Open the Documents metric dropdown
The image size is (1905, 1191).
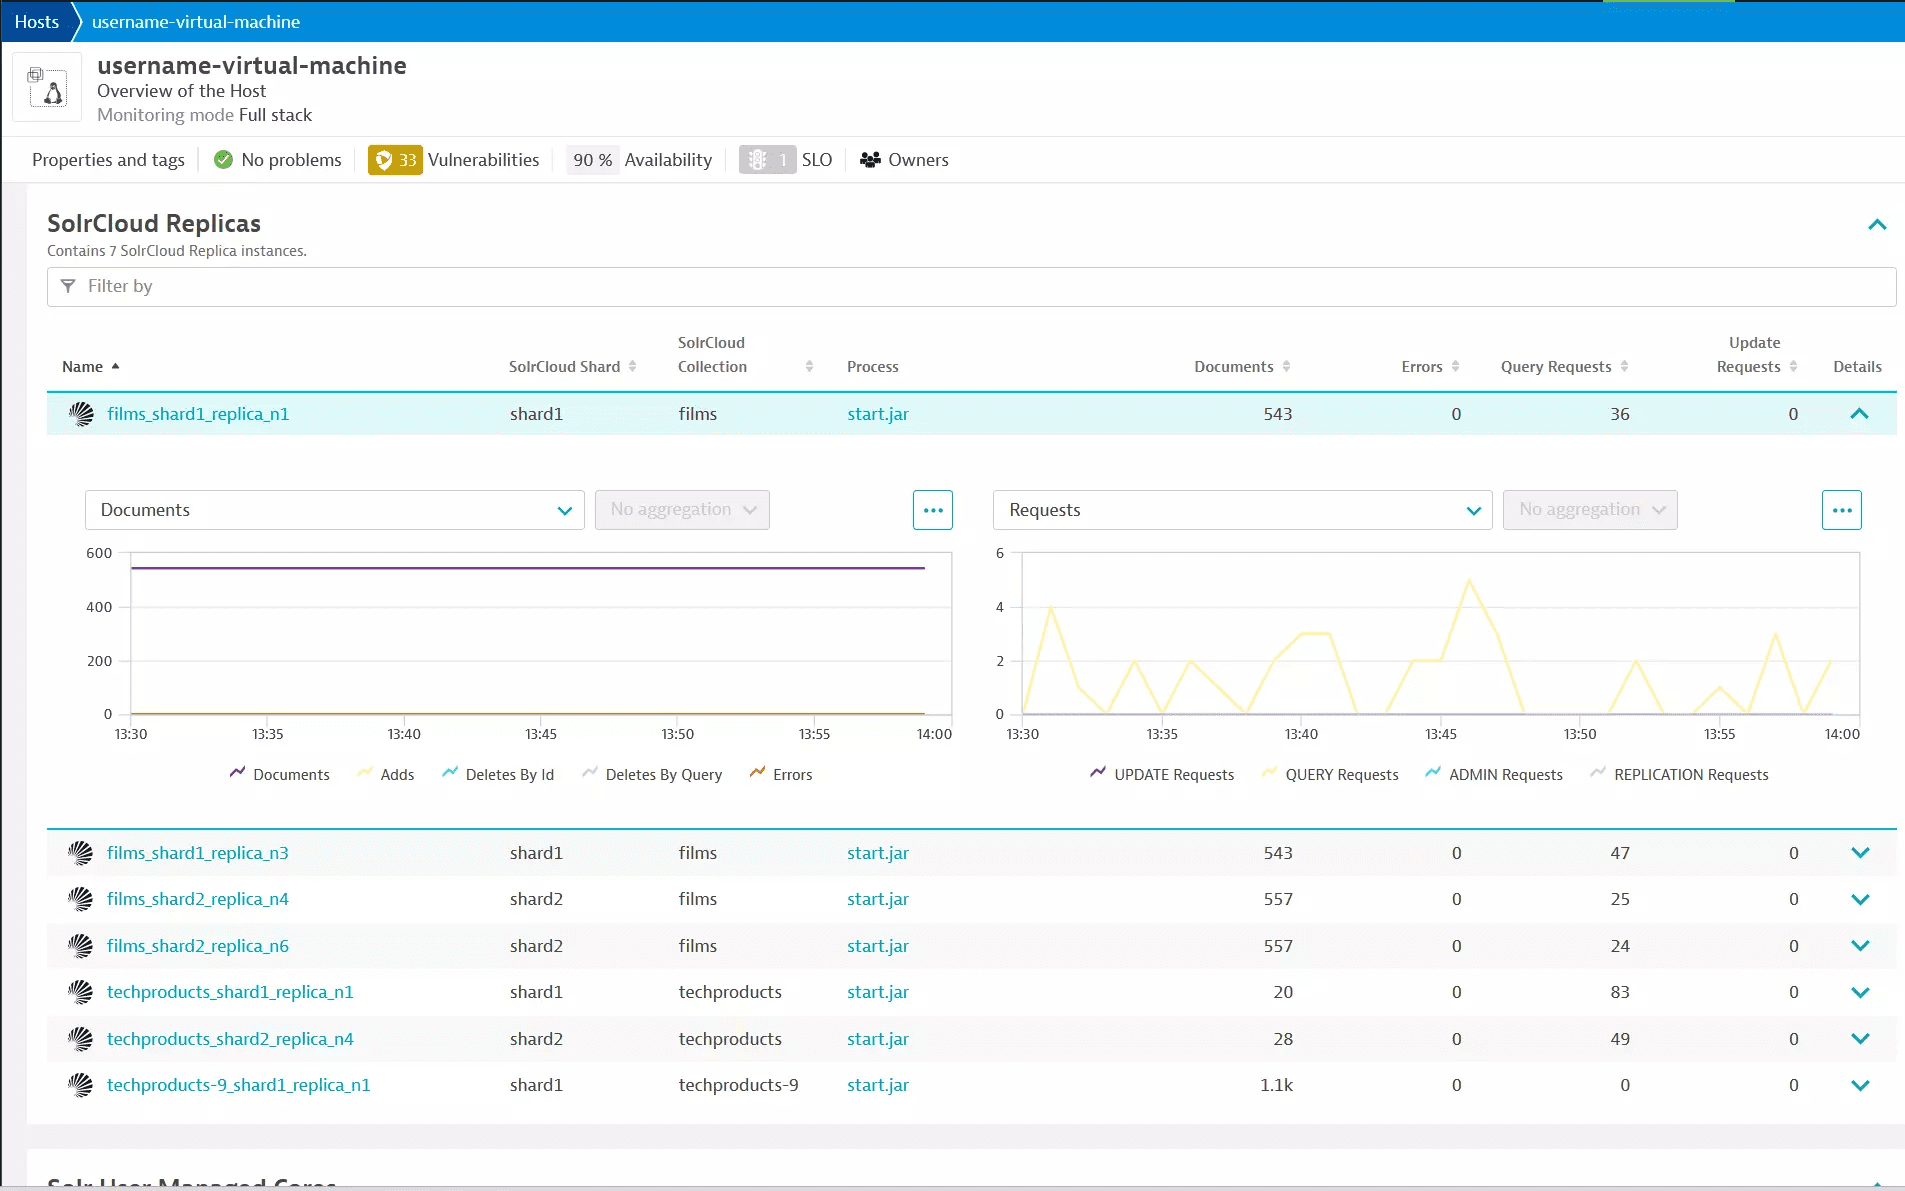(334, 510)
